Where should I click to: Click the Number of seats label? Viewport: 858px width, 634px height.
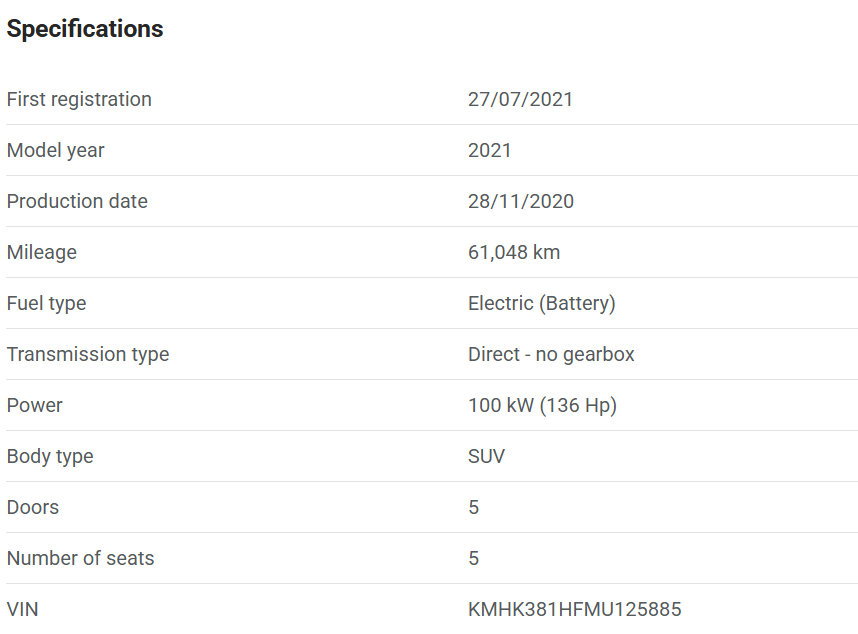[80, 558]
